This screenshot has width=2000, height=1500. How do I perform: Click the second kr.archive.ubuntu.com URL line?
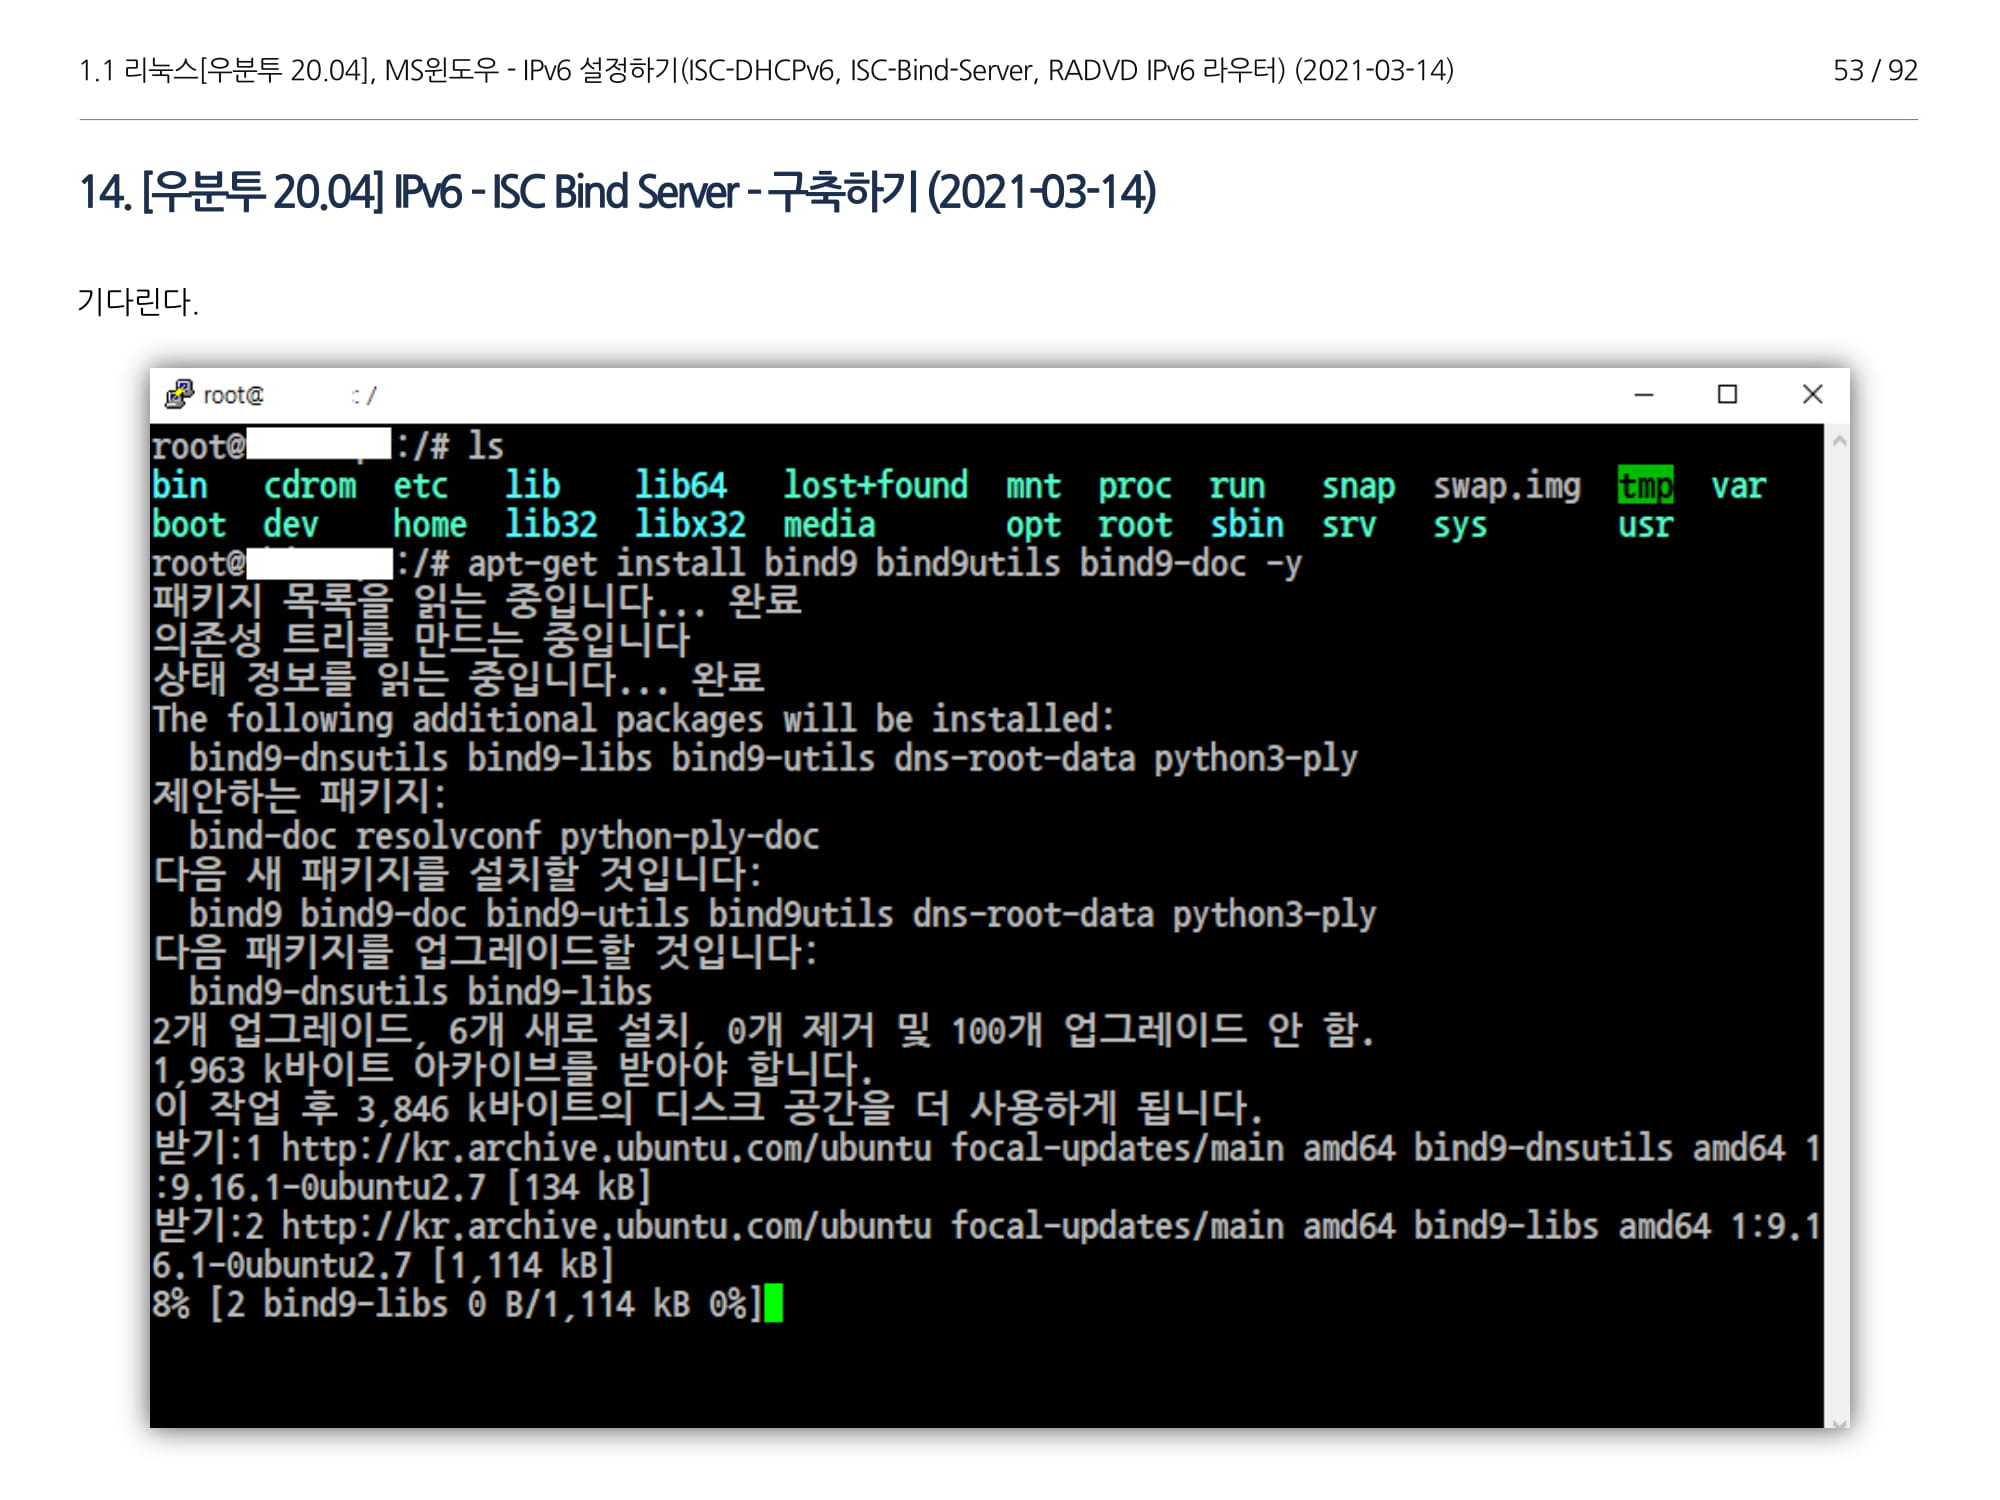coord(605,1226)
